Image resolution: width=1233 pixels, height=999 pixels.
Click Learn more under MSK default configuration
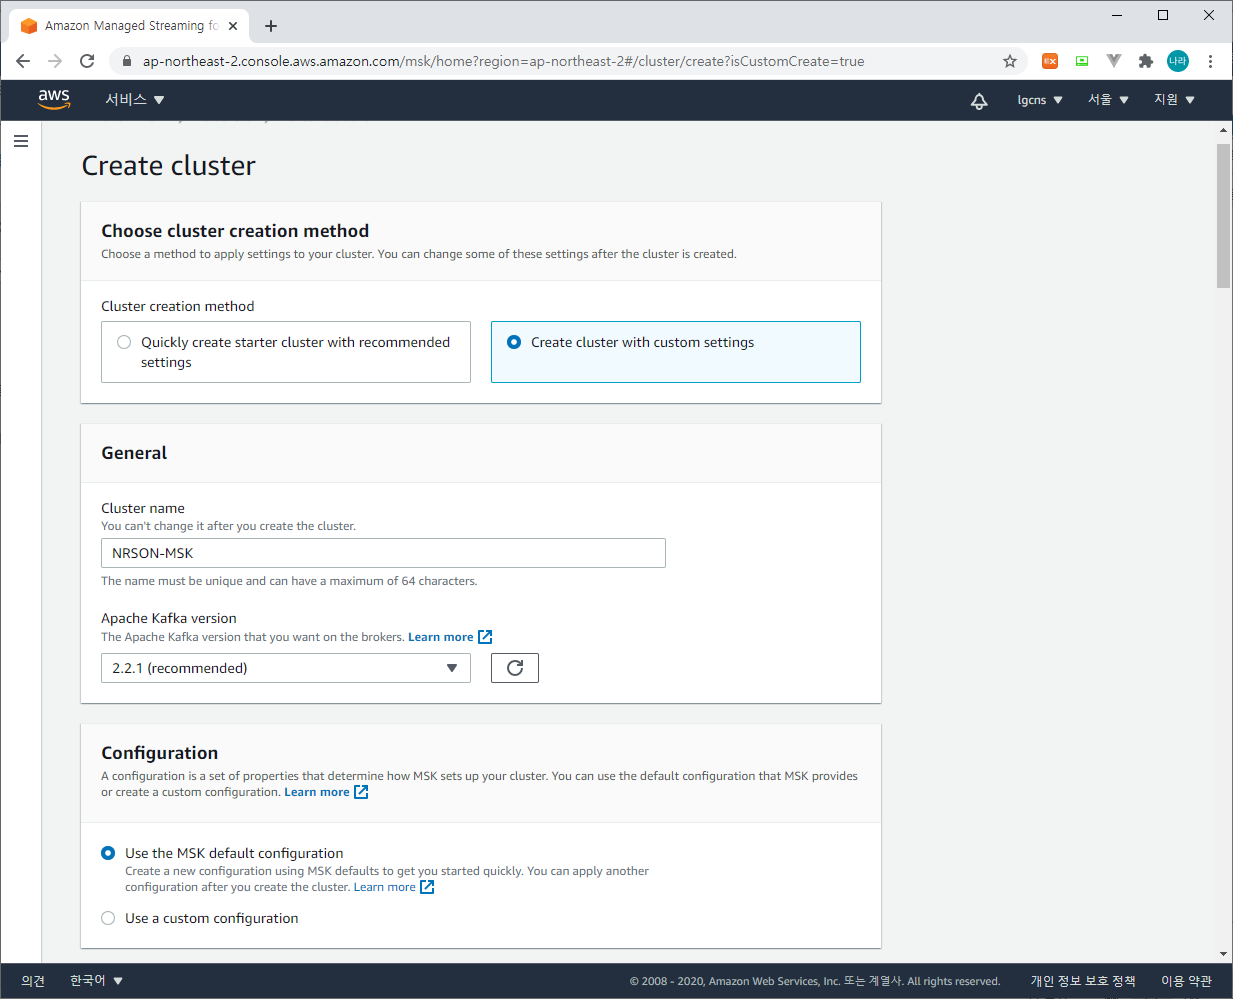click(385, 887)
